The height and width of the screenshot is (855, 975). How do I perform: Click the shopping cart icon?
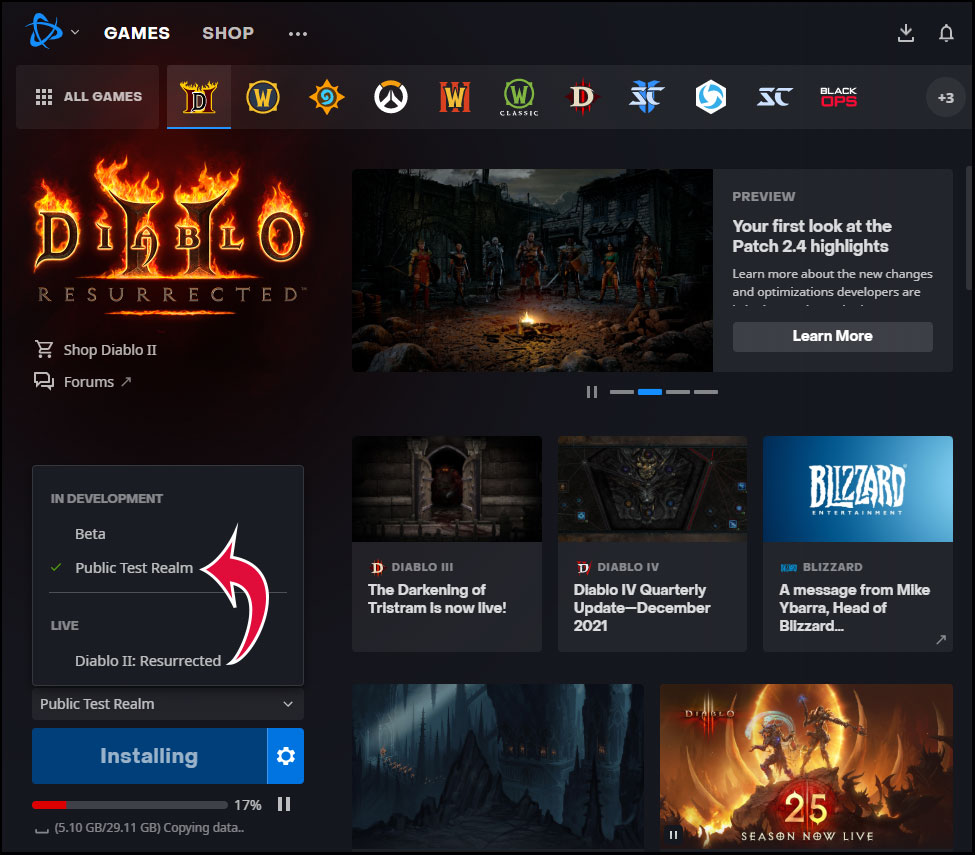[x=44, y=349]
